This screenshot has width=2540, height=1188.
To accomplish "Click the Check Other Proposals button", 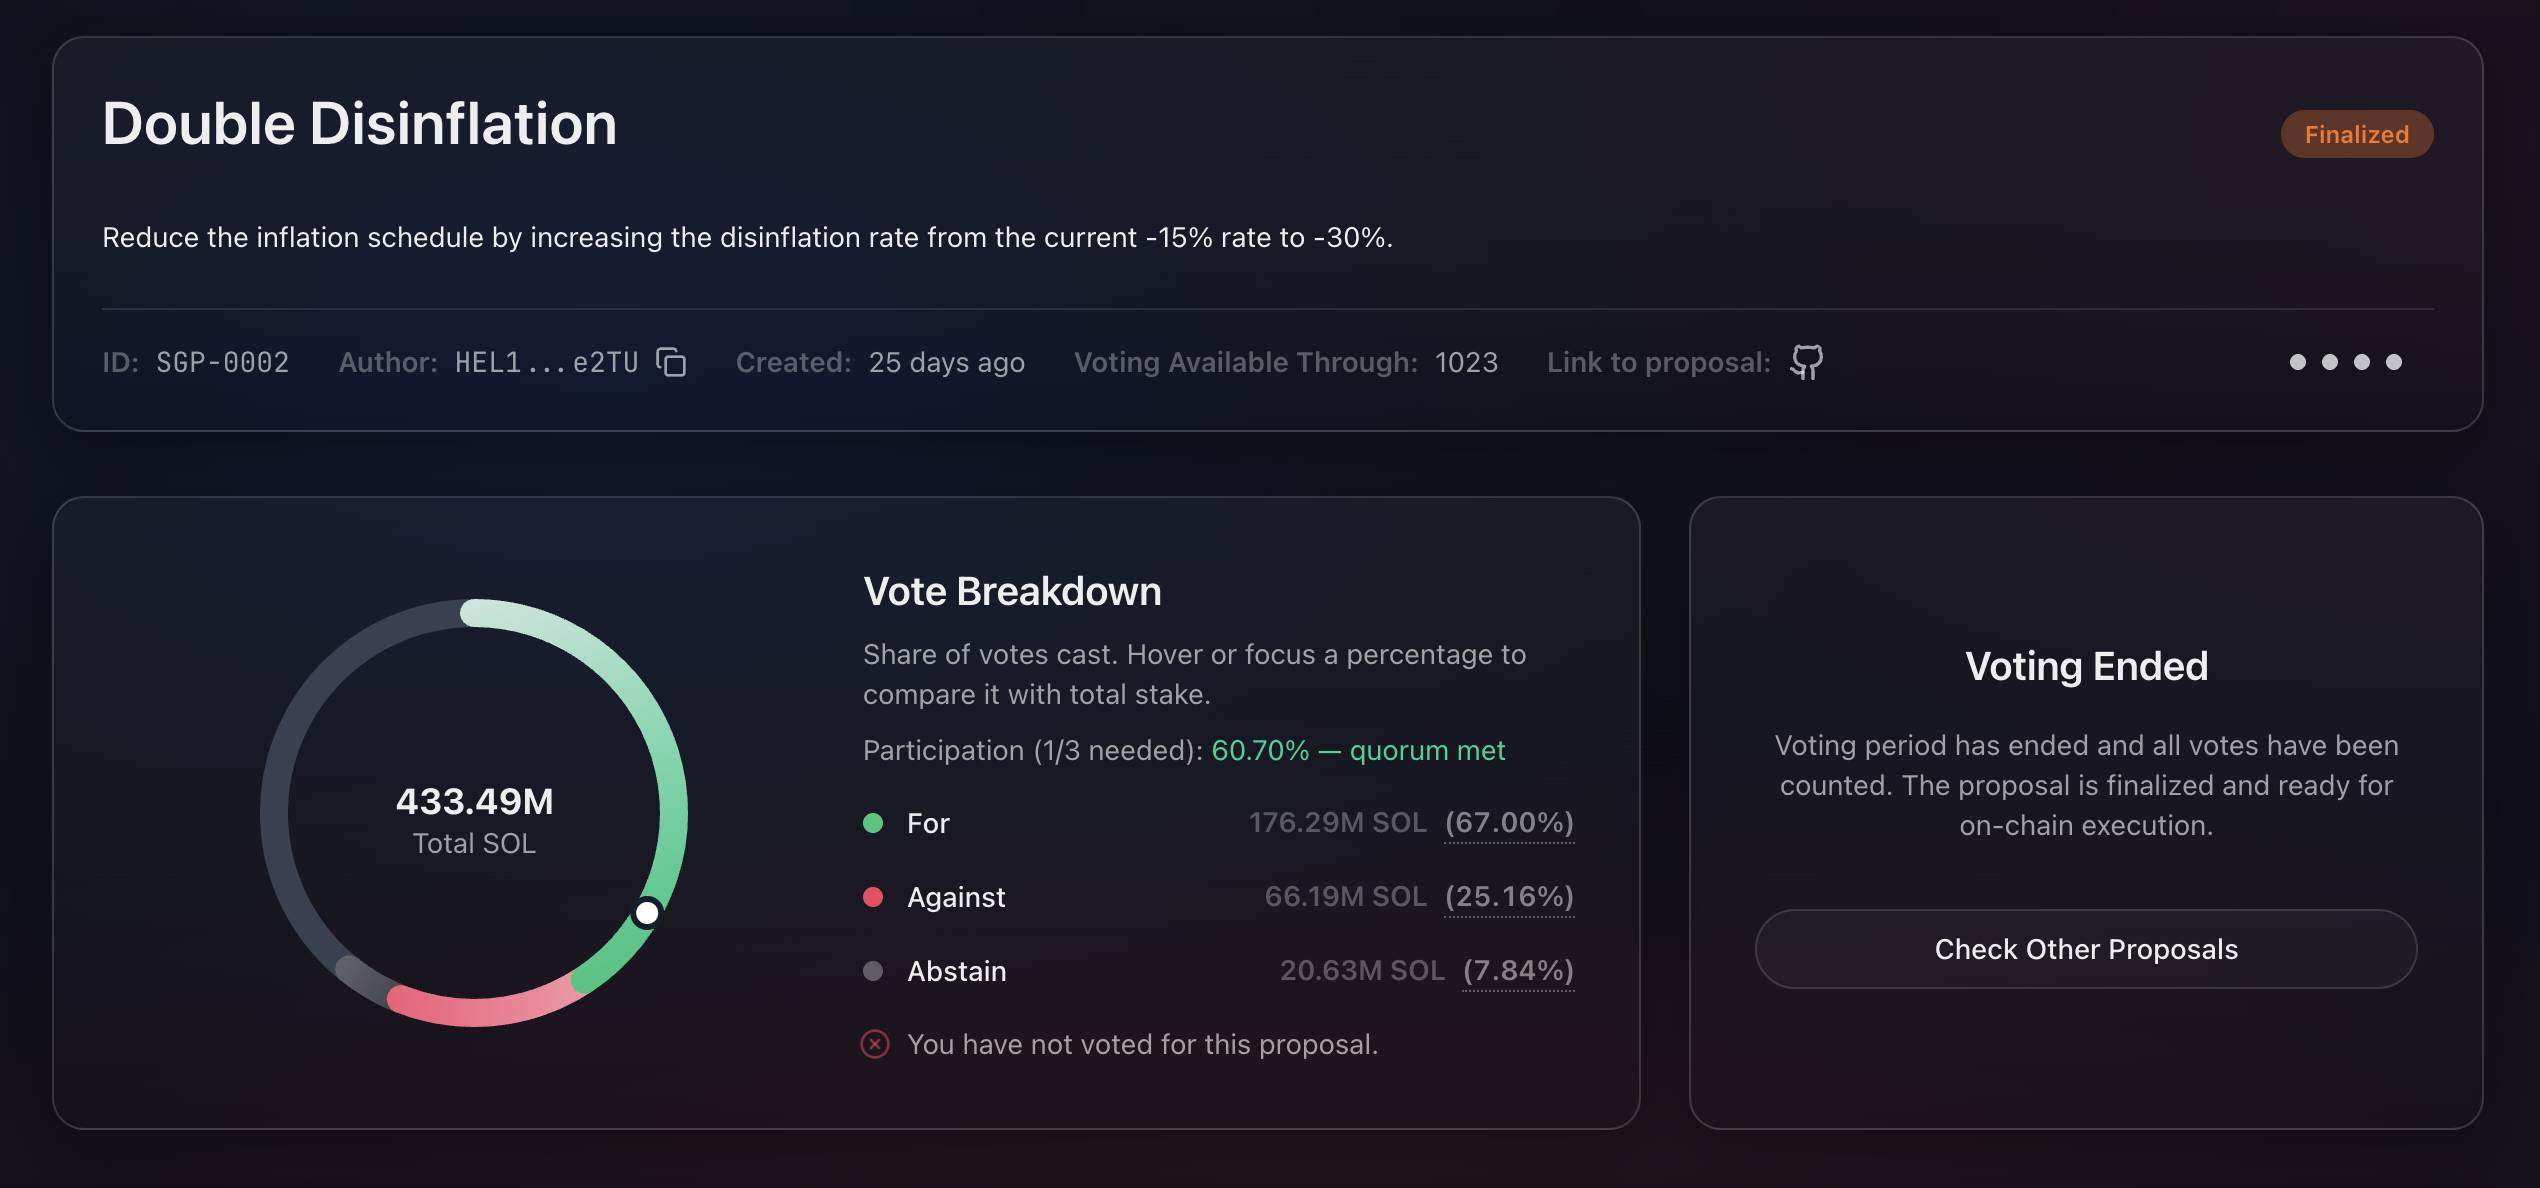I will click(2086, 949).
